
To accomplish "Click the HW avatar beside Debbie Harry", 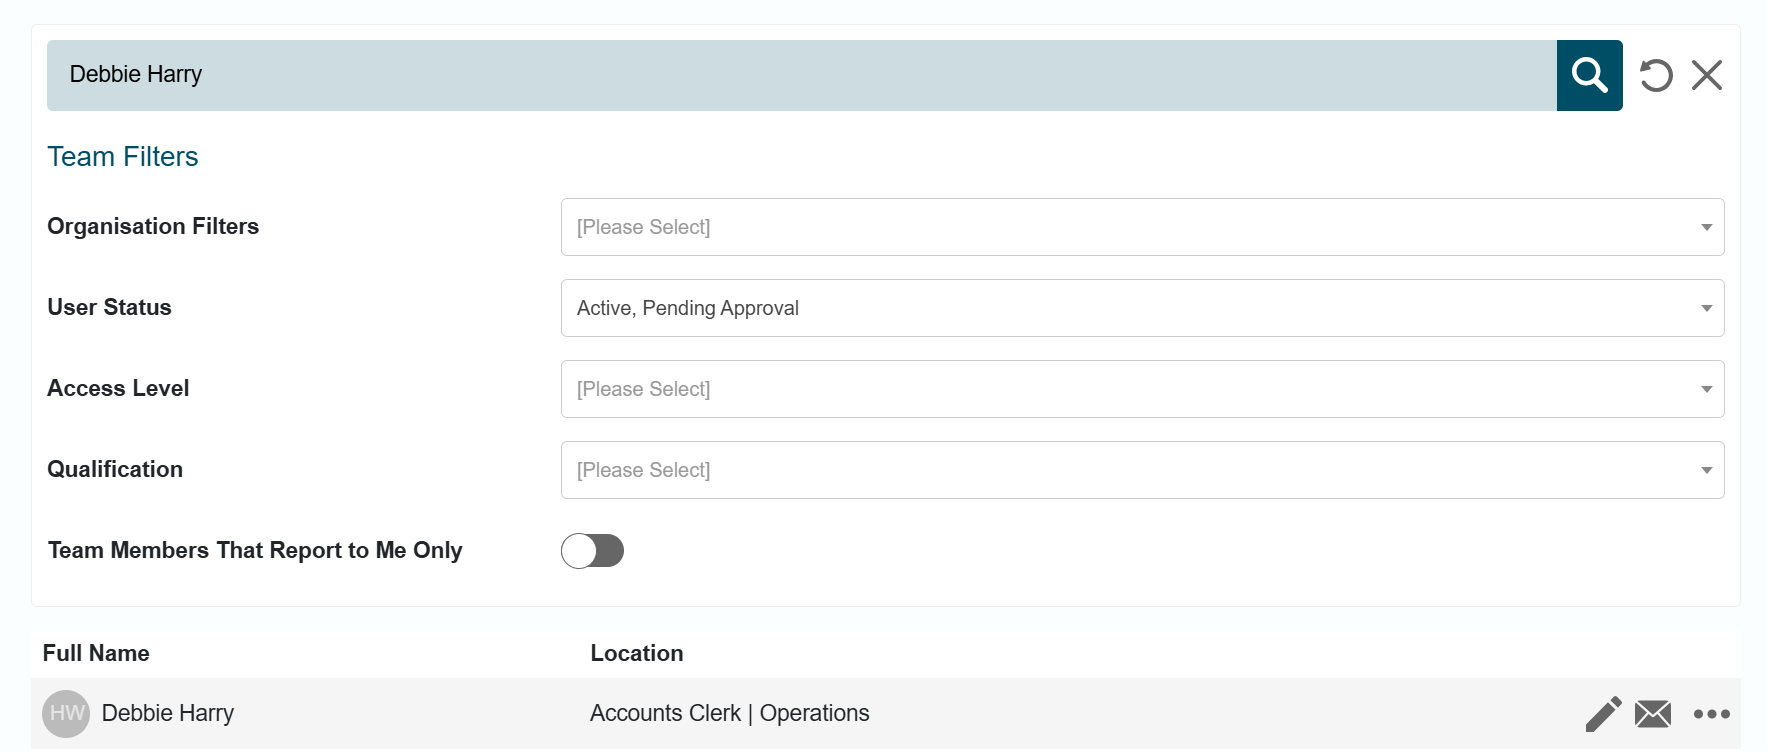I will [66, 714].
